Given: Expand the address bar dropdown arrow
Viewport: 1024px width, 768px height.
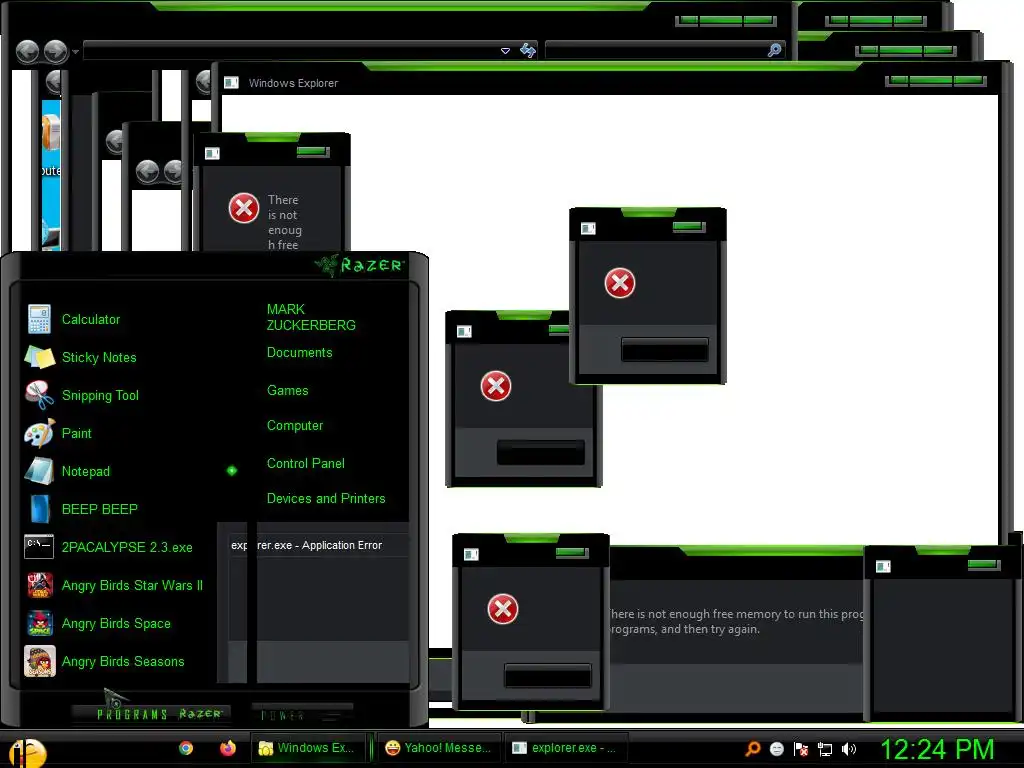Looking at the screenshot, I should click(x=505, y=50).
